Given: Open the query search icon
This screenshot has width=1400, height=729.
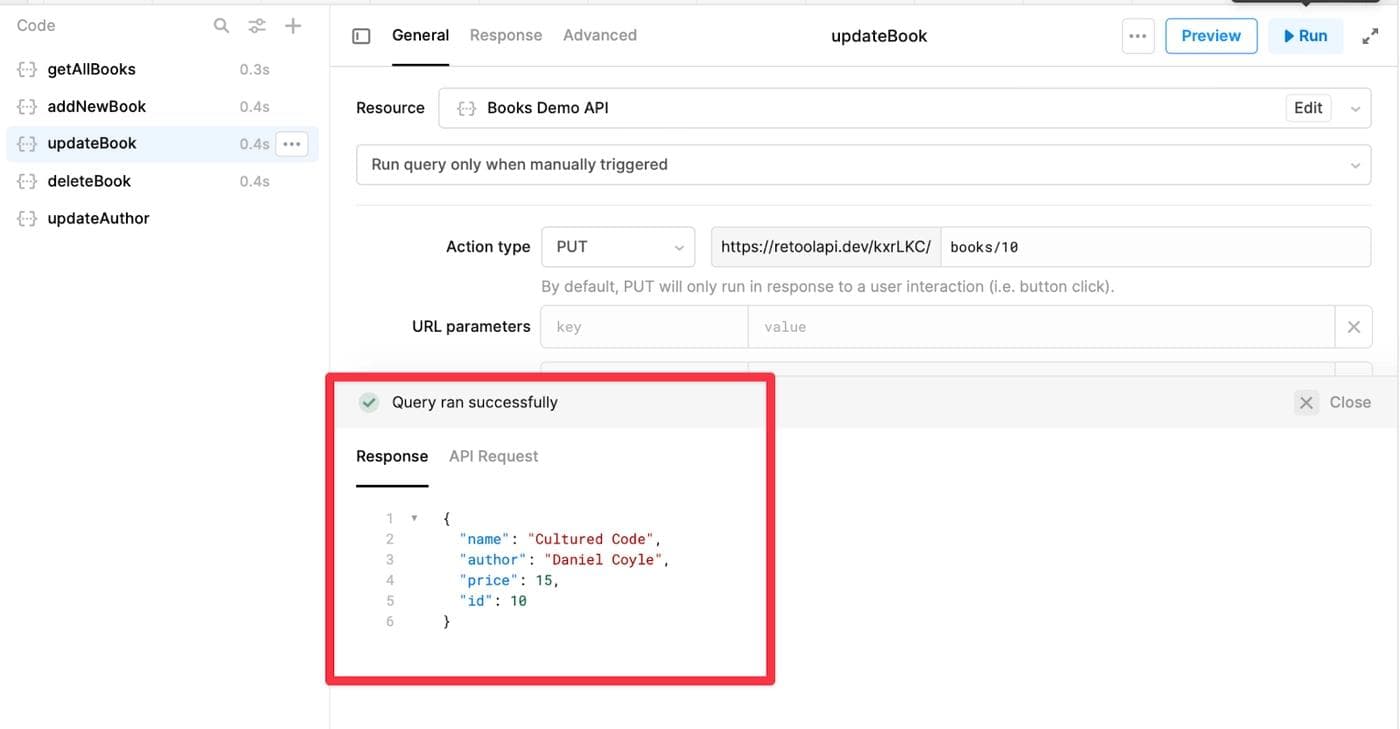Looking at the screenshot, I should pyautogui.click(x=220, y=24).
